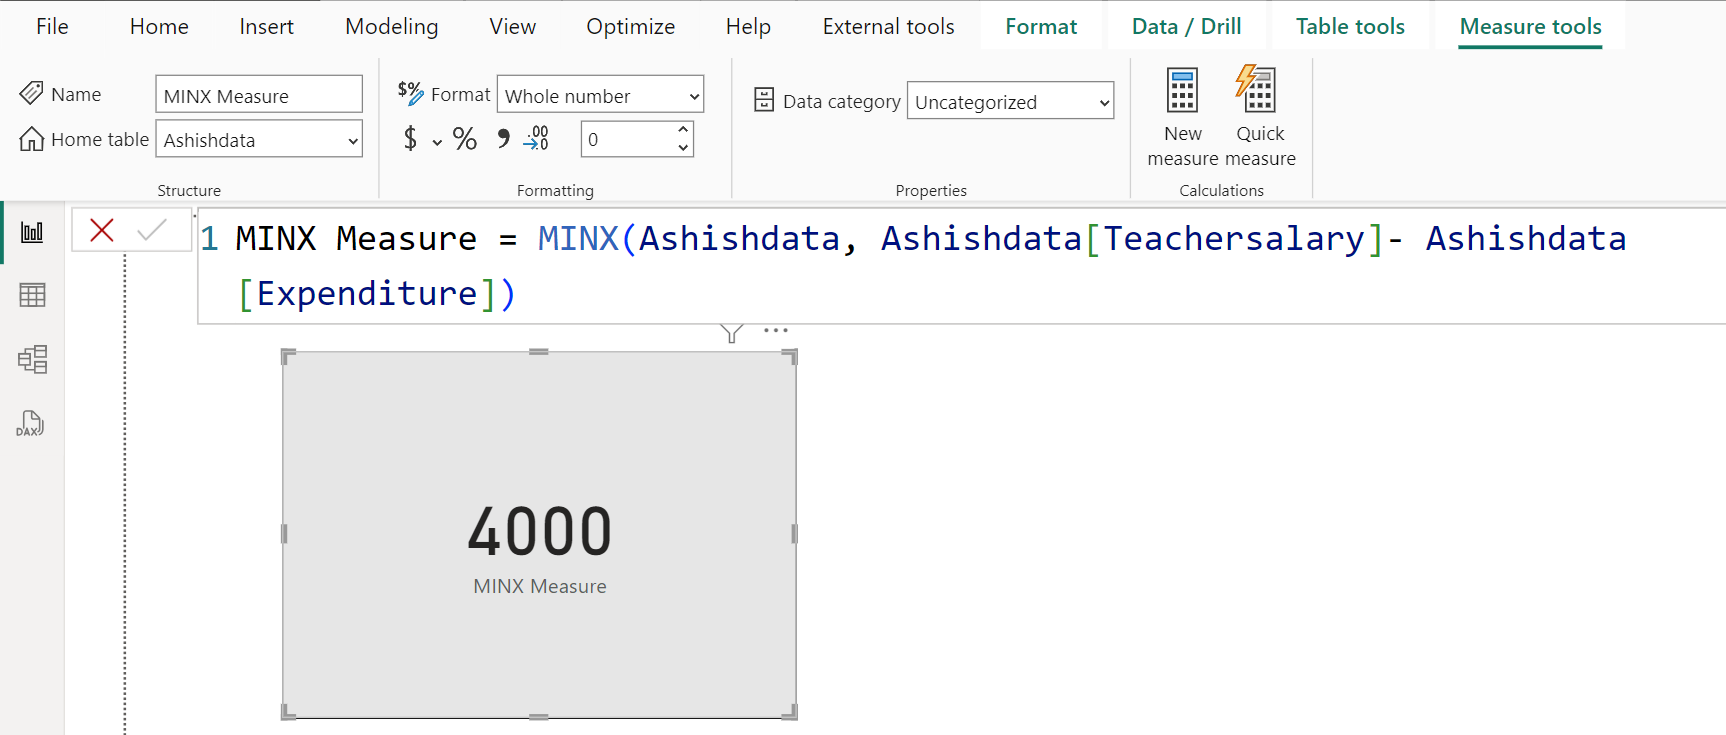Viewport: 1726px width, 735px height.
Task: Open Report view from left sidebar
Action: click(x=32, y=232)
